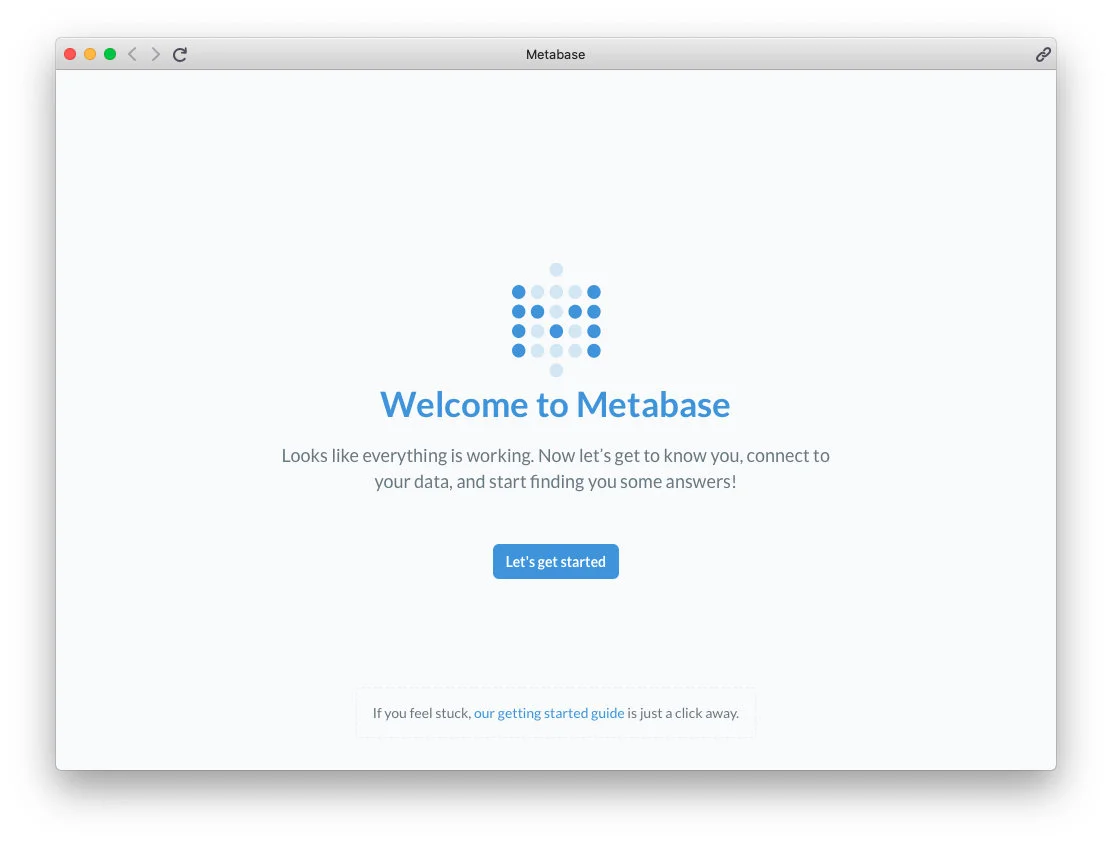Screen dimensions: 1112x844
Task: Go forward with the forward arrow
Action: 155,55
